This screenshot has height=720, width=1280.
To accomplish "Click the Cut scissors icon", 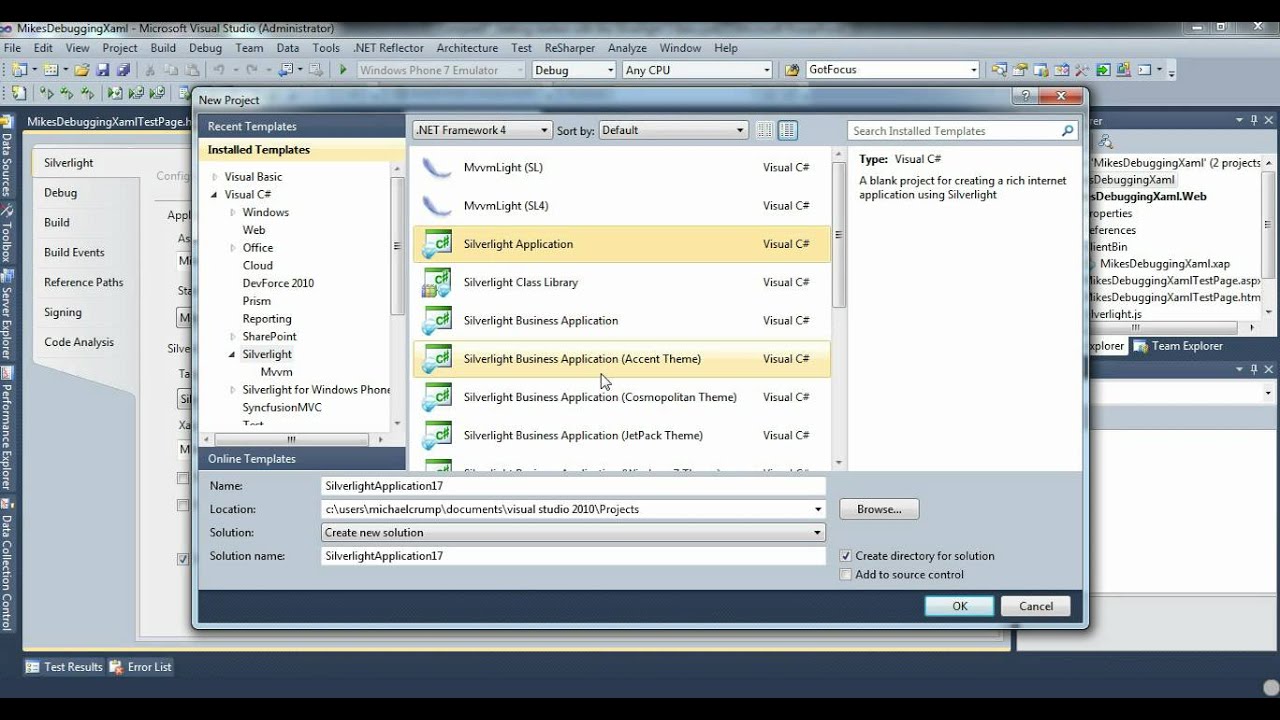I will [150, 70].
